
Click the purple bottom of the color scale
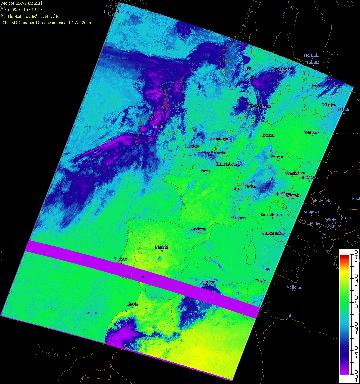[x=344, y=371]
